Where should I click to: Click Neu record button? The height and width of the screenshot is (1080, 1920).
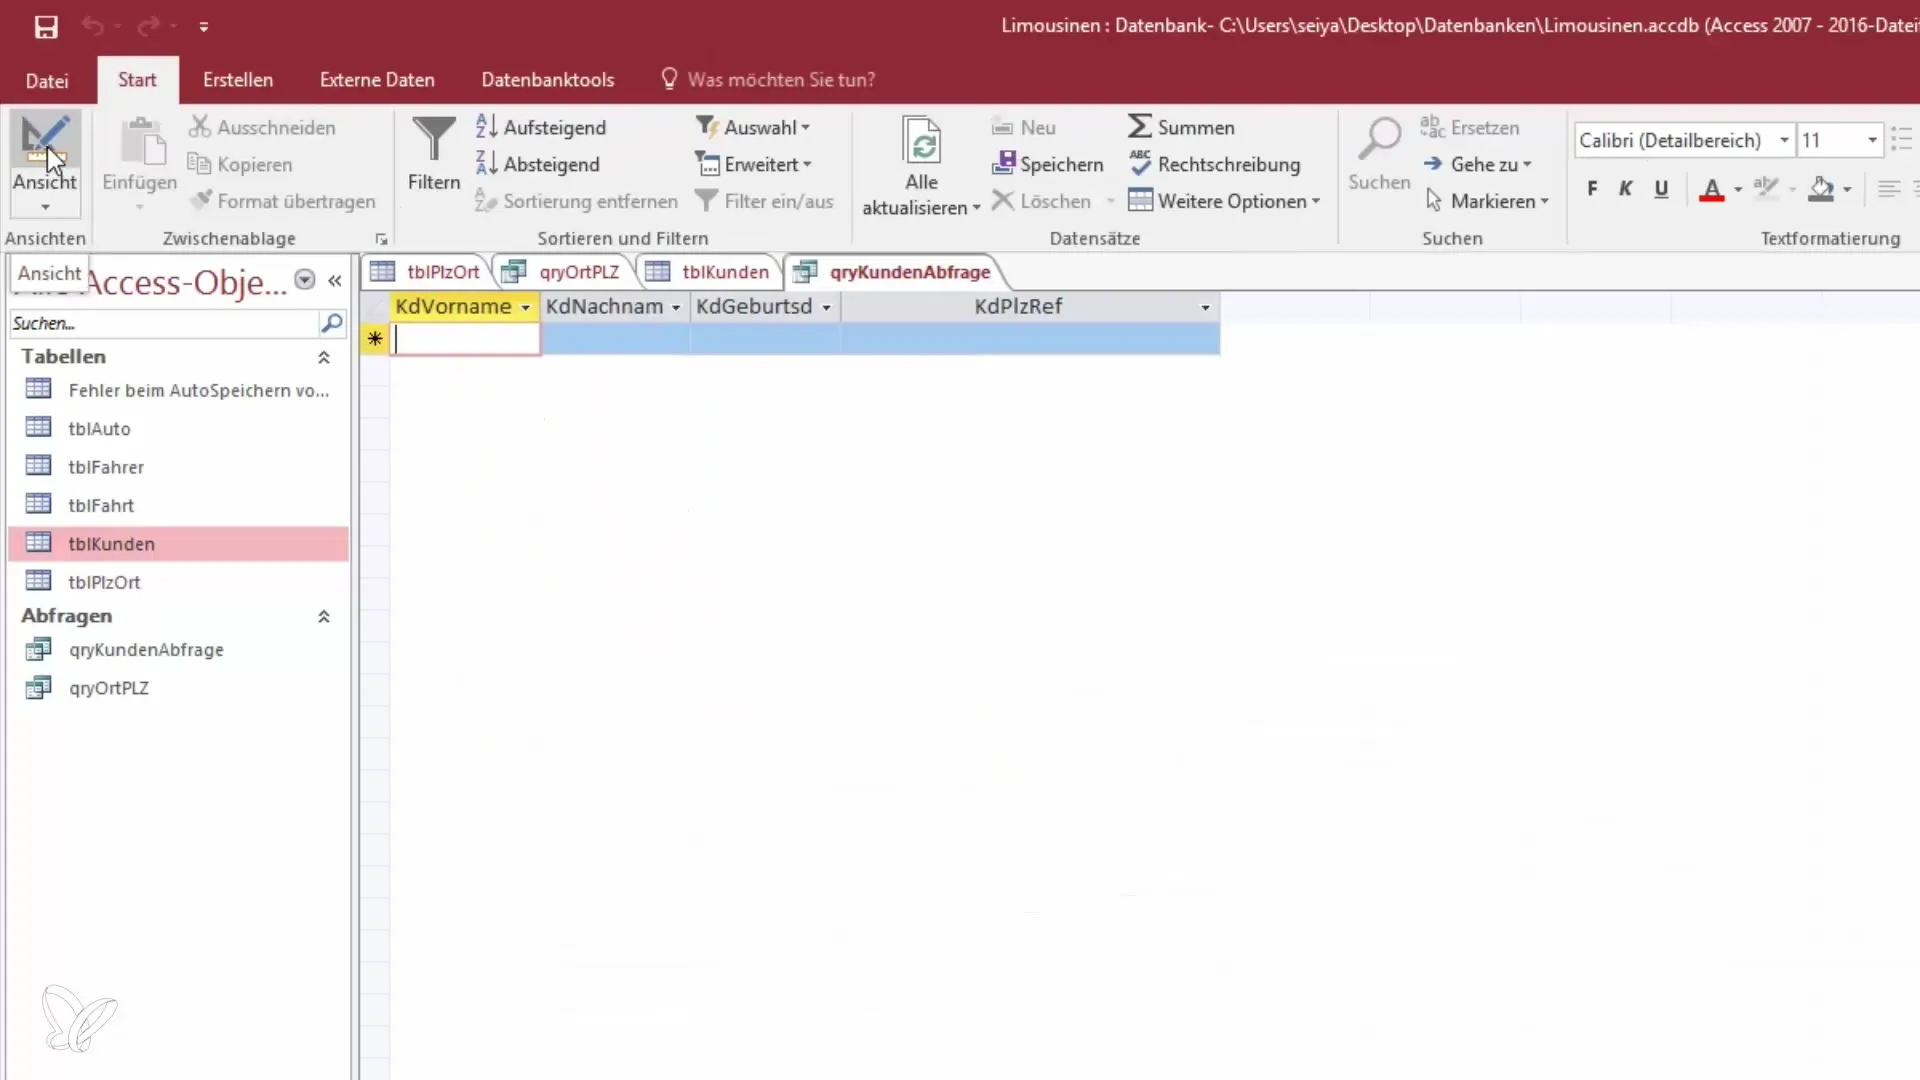click(1024, 127)
